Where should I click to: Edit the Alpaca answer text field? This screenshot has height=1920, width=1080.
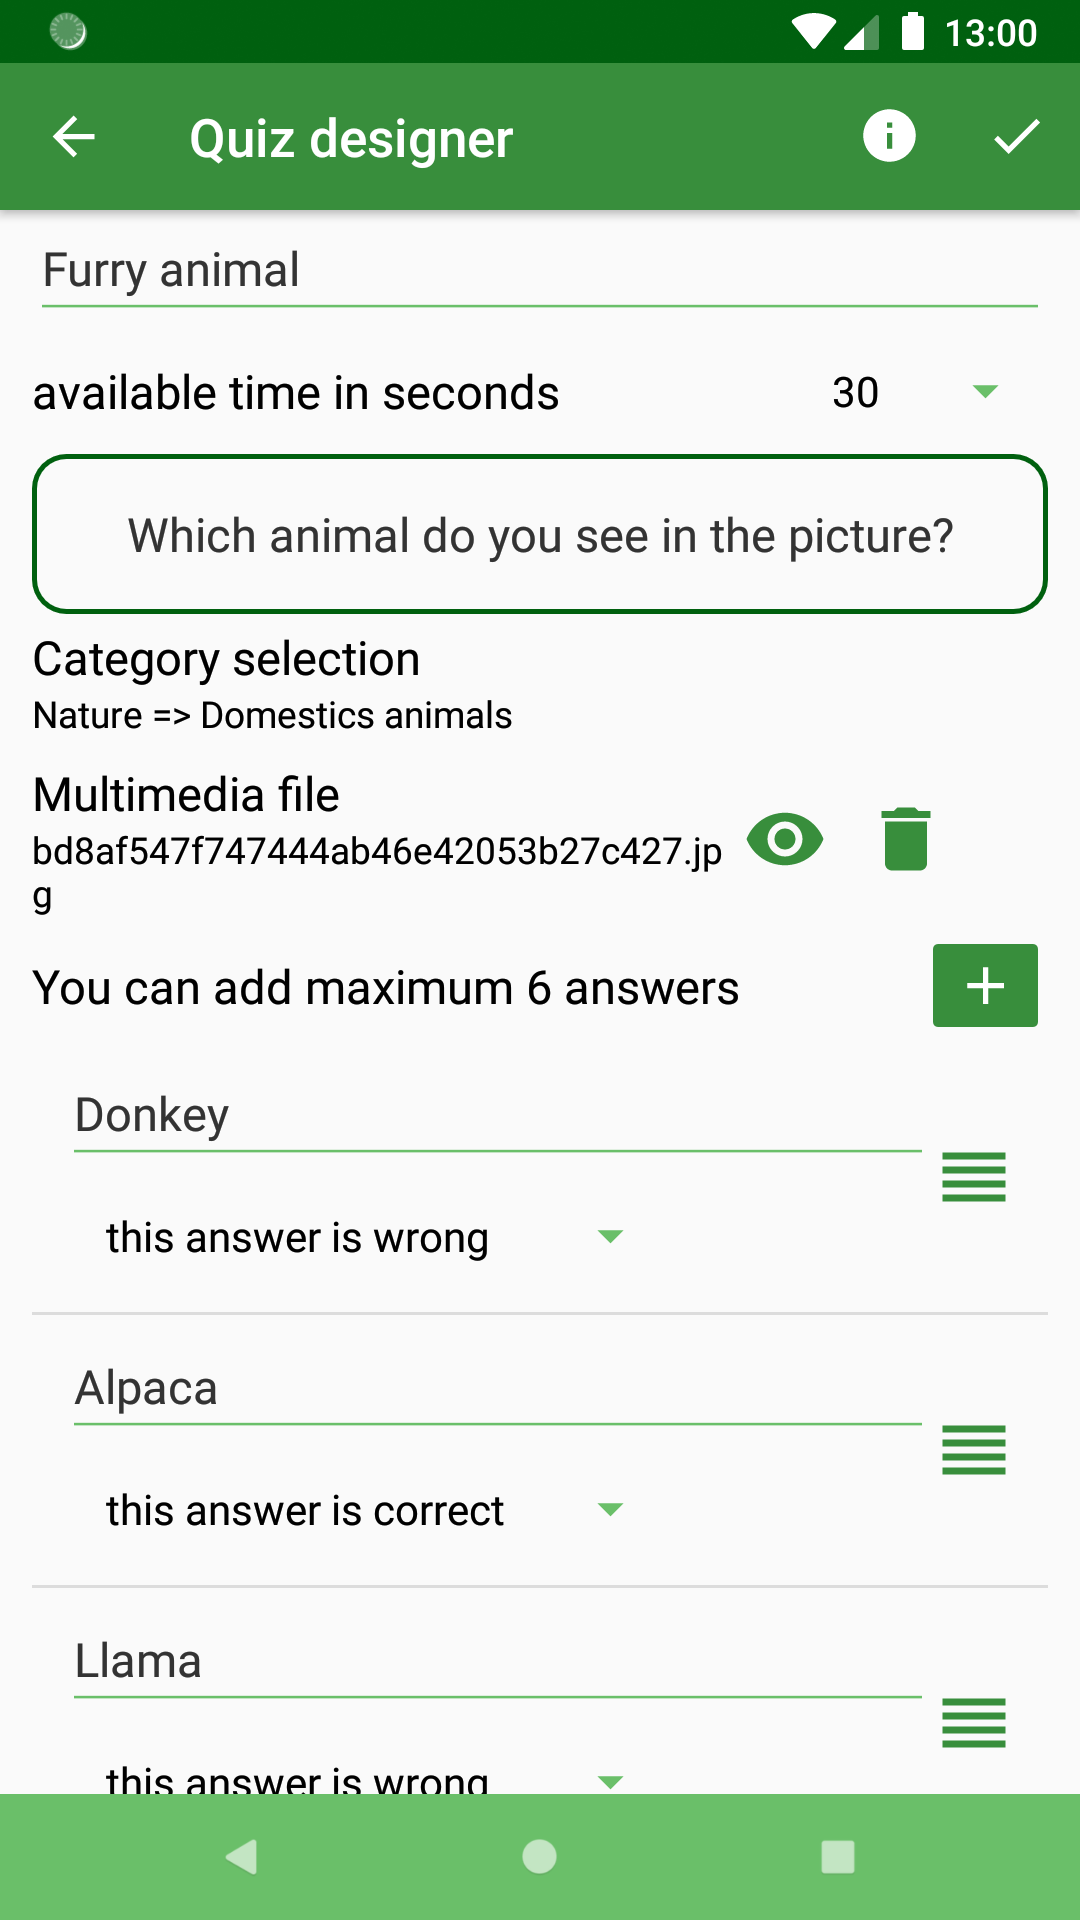pos(497,1389)
